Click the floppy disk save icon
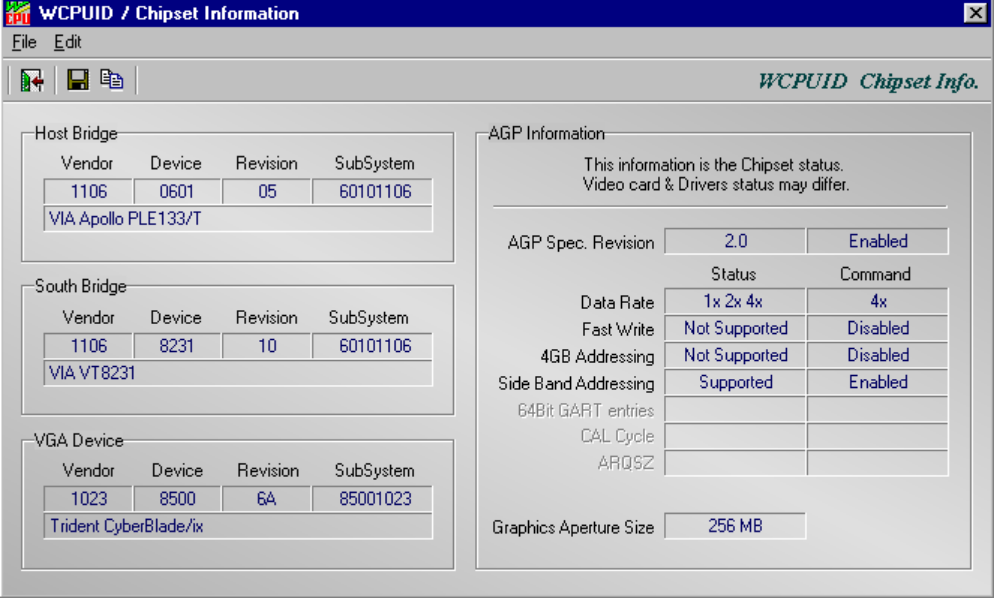This screenshot has width=994, height=598. click(x=78, y=80)
